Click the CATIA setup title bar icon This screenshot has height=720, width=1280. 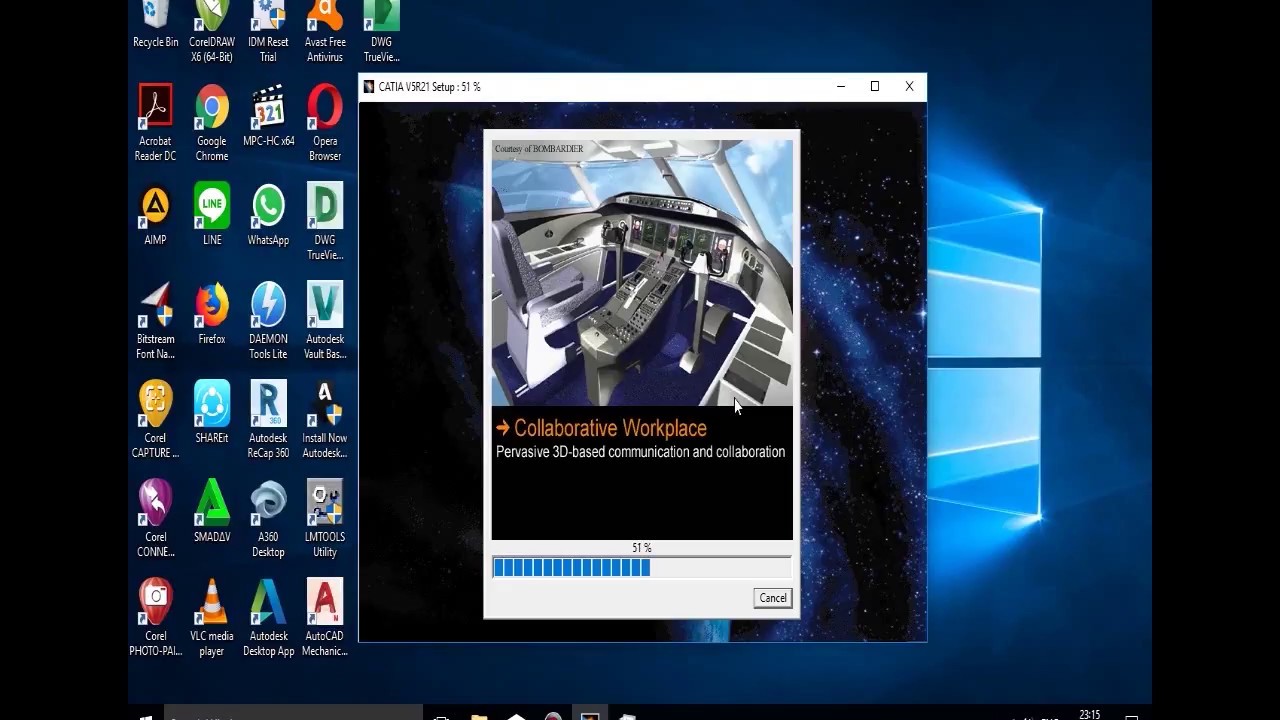pos(369,87)
